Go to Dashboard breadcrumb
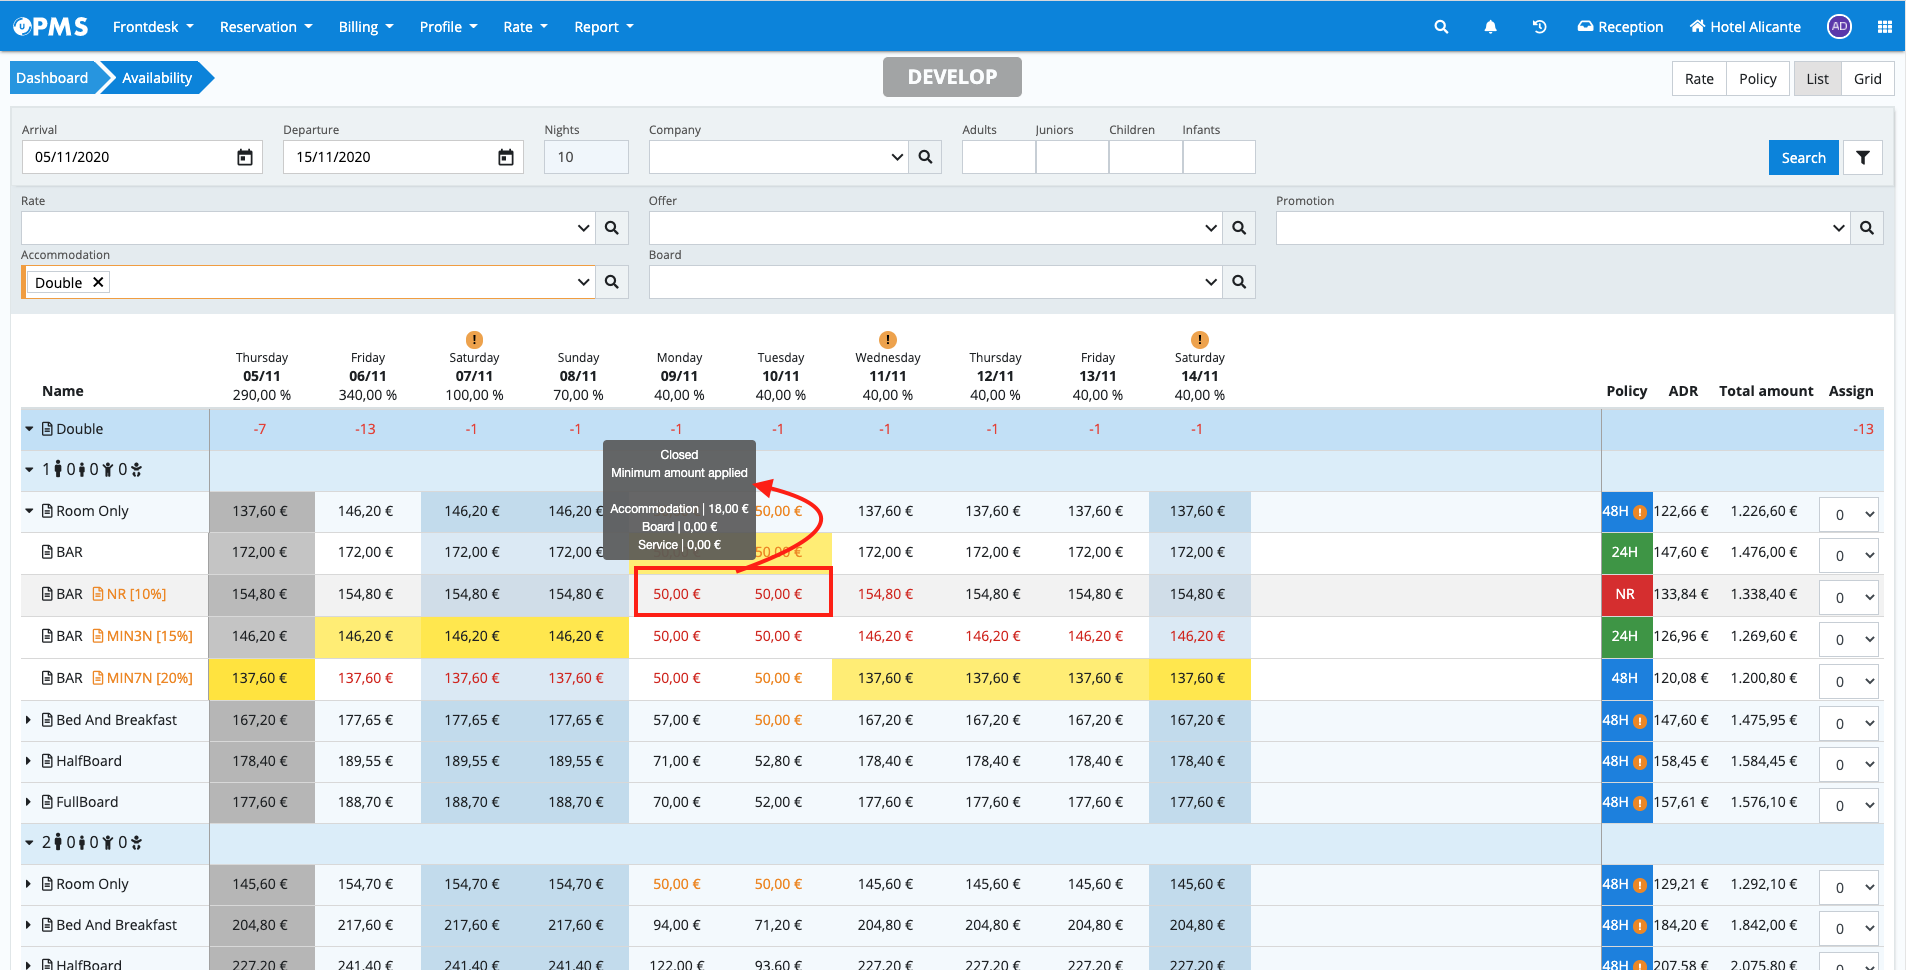1906x970 pixels. [52, 78]
